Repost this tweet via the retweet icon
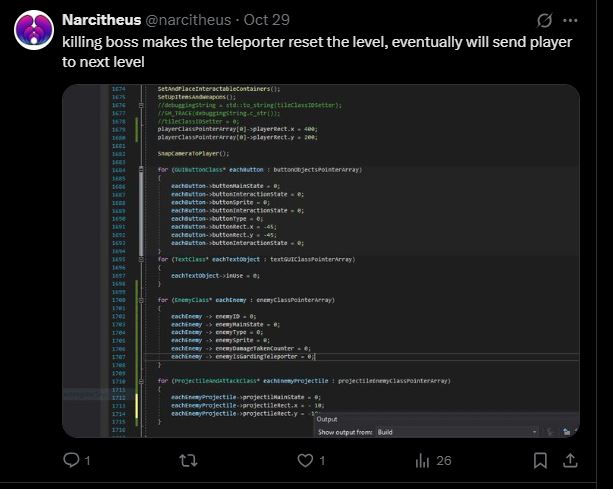 pos(187,460)
